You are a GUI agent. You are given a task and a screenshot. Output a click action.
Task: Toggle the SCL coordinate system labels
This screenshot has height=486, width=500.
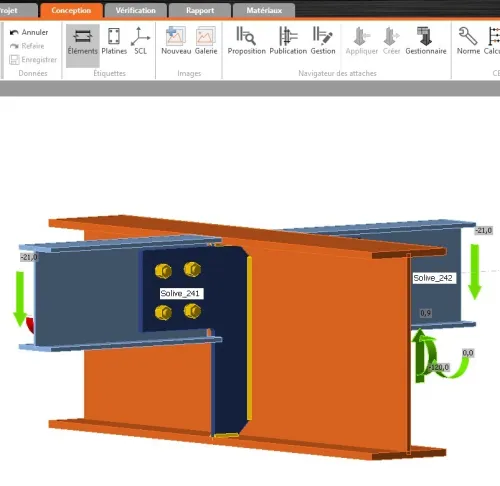tap(140, 42)
